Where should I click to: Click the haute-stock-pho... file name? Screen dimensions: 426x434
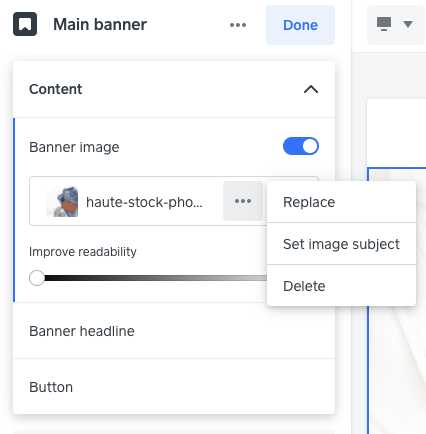pos(144,202)
